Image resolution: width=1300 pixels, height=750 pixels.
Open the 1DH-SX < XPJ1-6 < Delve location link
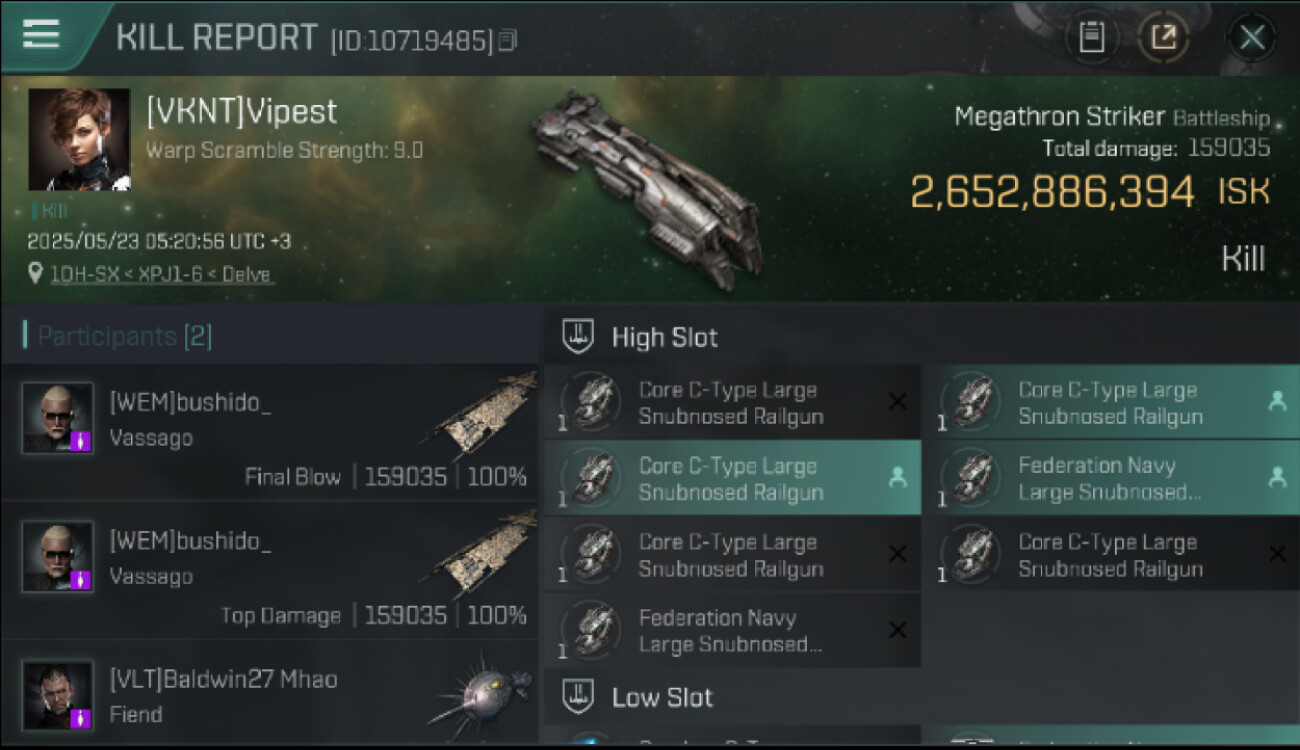click(161, 274)
